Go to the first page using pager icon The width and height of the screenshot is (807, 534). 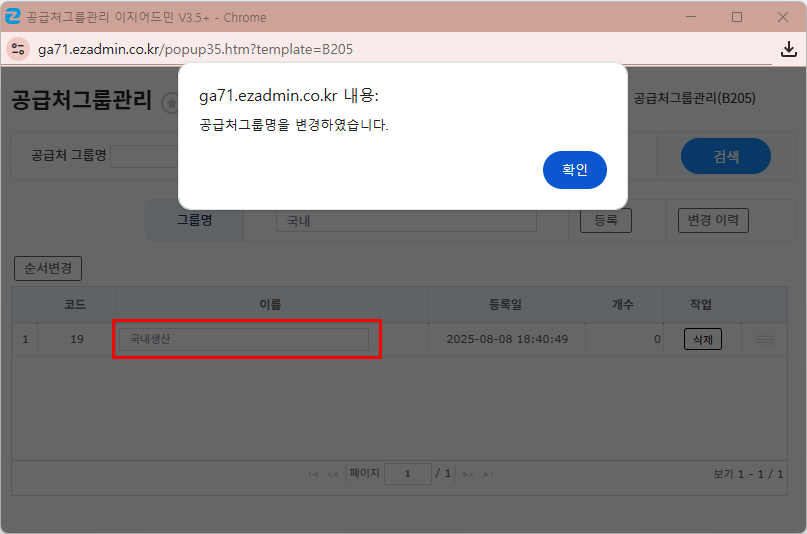point(314,473)
